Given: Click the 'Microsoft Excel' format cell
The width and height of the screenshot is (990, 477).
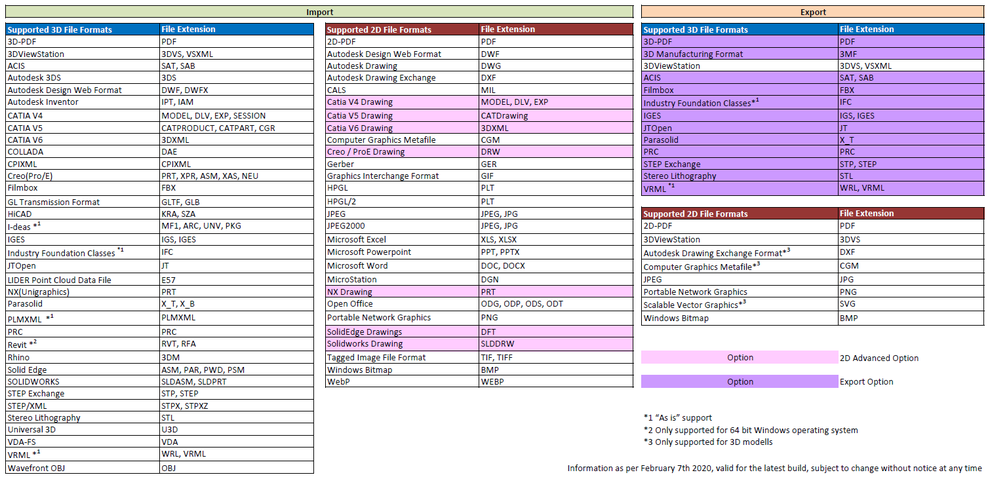Looking at the screenshot, I should pyautogui.click(x=402, y=239).
